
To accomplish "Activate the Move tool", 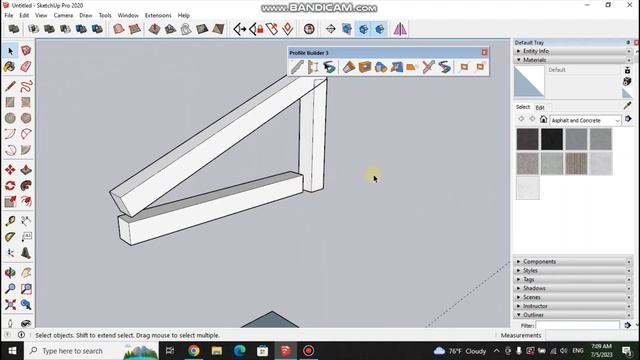I will [10, 169].
